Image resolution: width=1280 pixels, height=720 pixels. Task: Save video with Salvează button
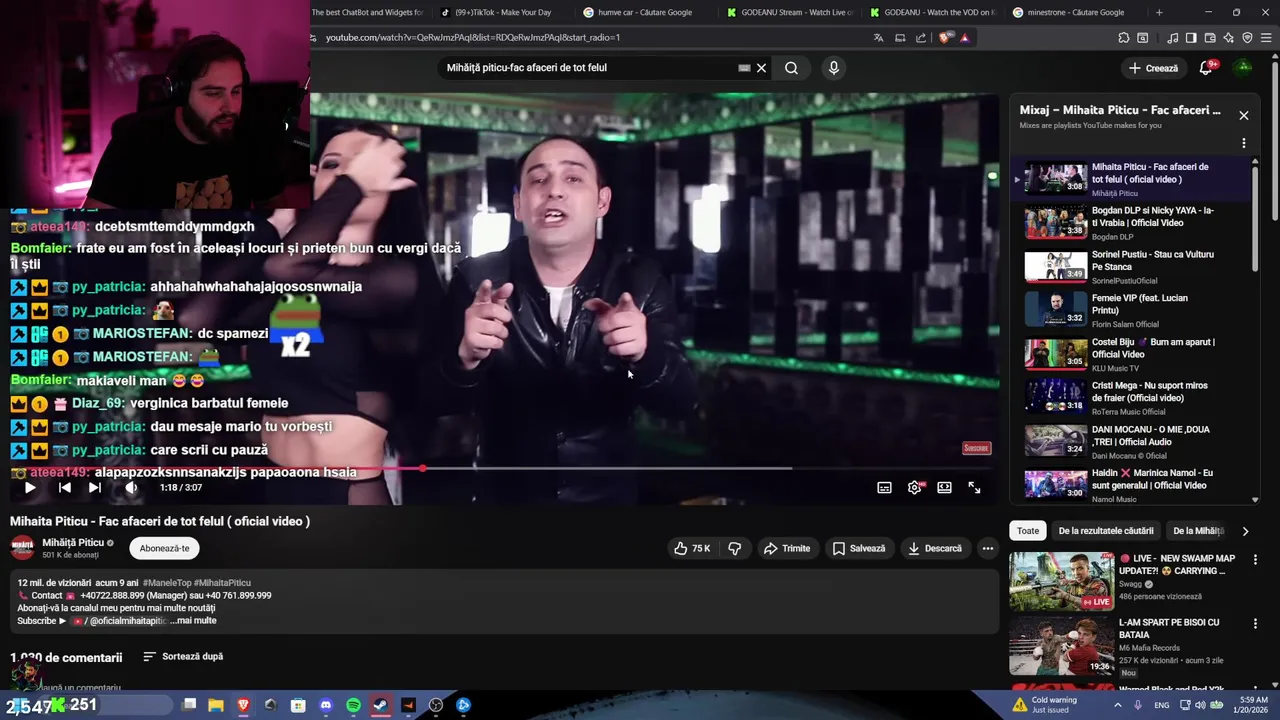pos(859,548)
